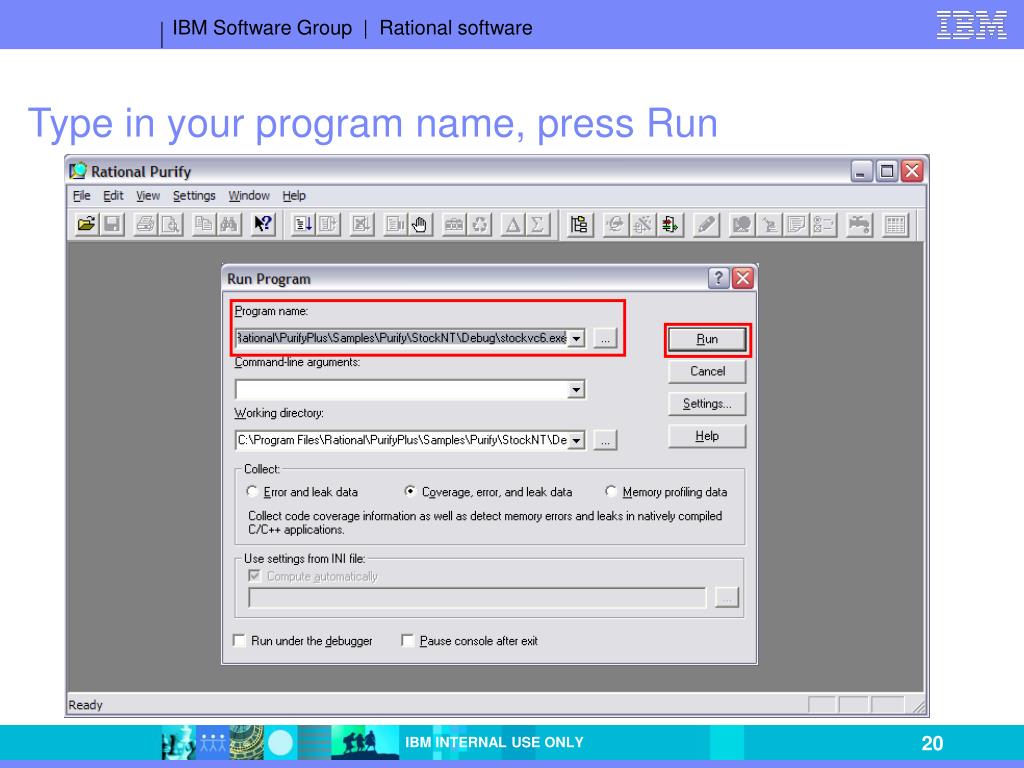Browse working directory with ... button

pyautogui.click(x=605, y=441)
